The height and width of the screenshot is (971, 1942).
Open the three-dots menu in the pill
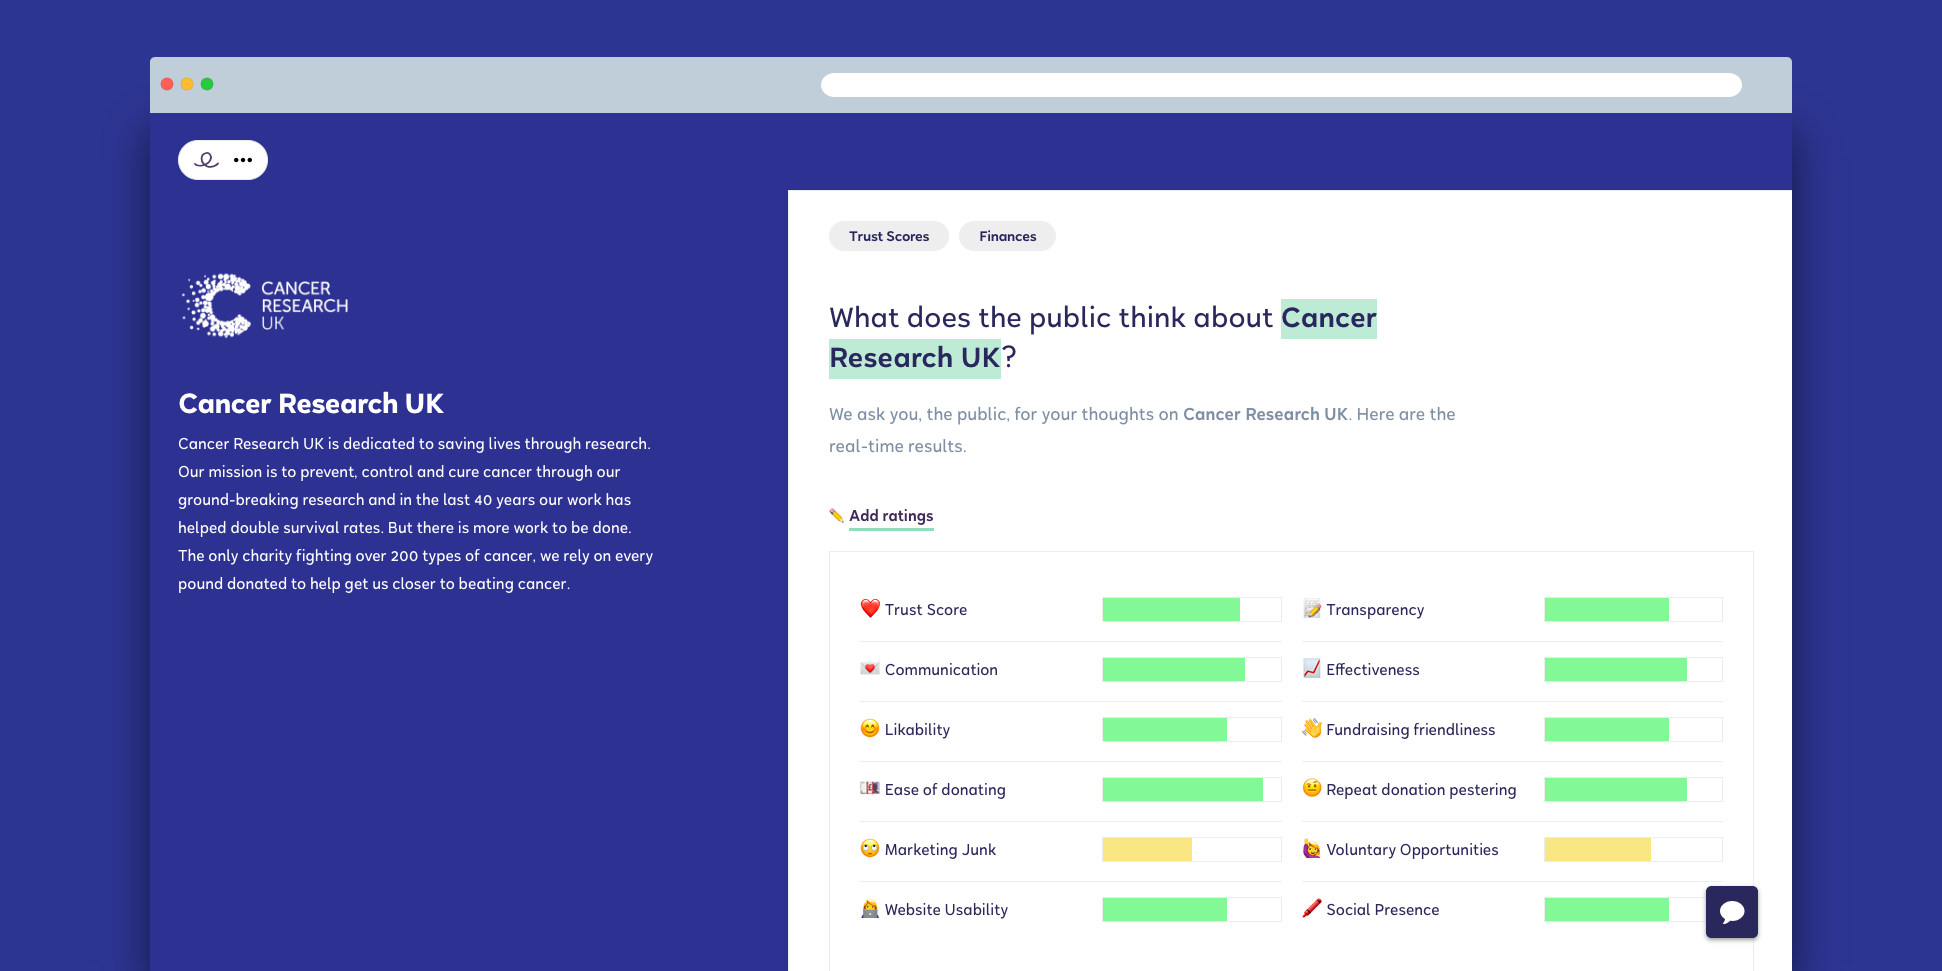[x=243, y=160]
